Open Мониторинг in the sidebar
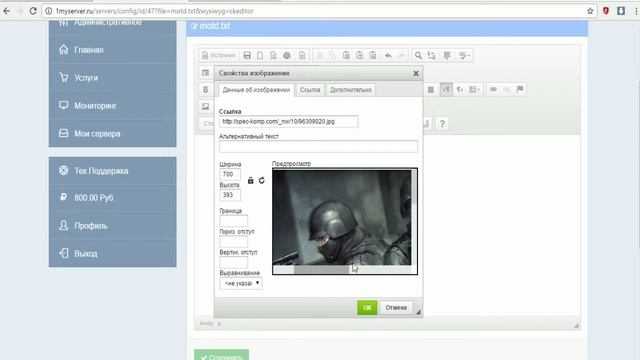This screenshot has height=360, width=640. tap(113, 106)
